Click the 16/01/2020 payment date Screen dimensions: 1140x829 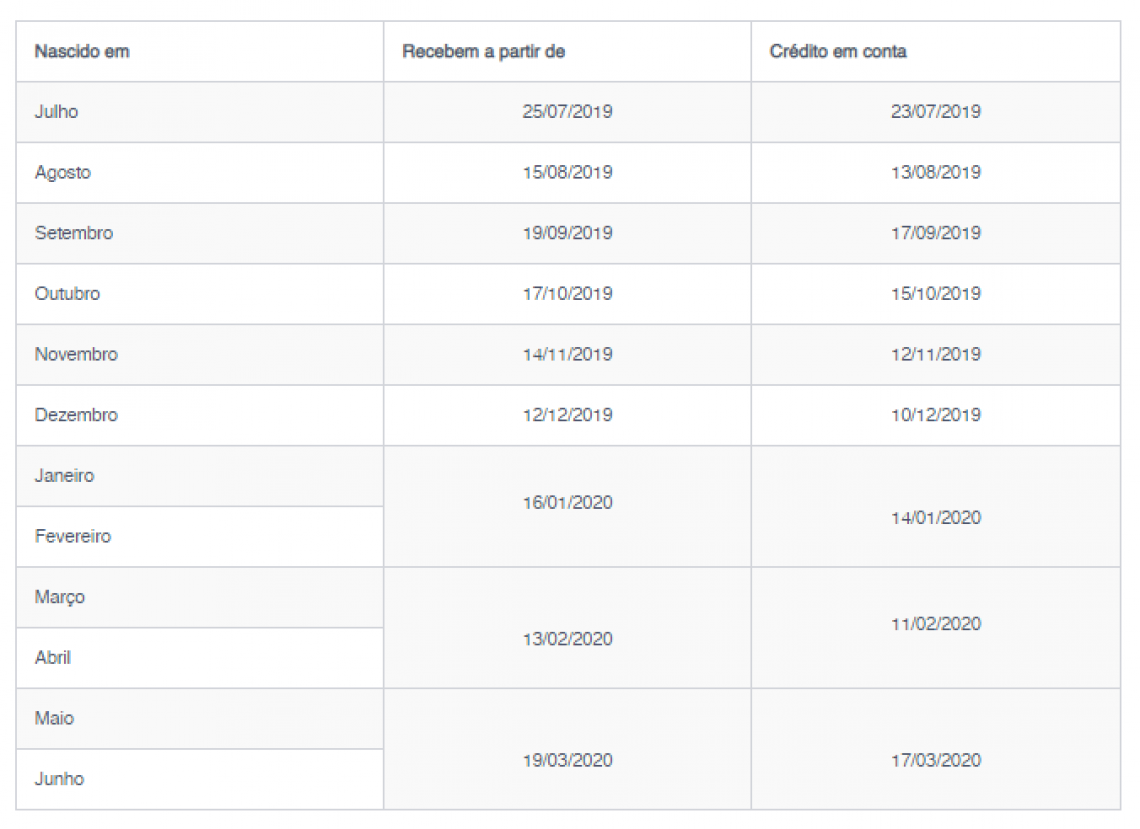(x=567, y=502)
